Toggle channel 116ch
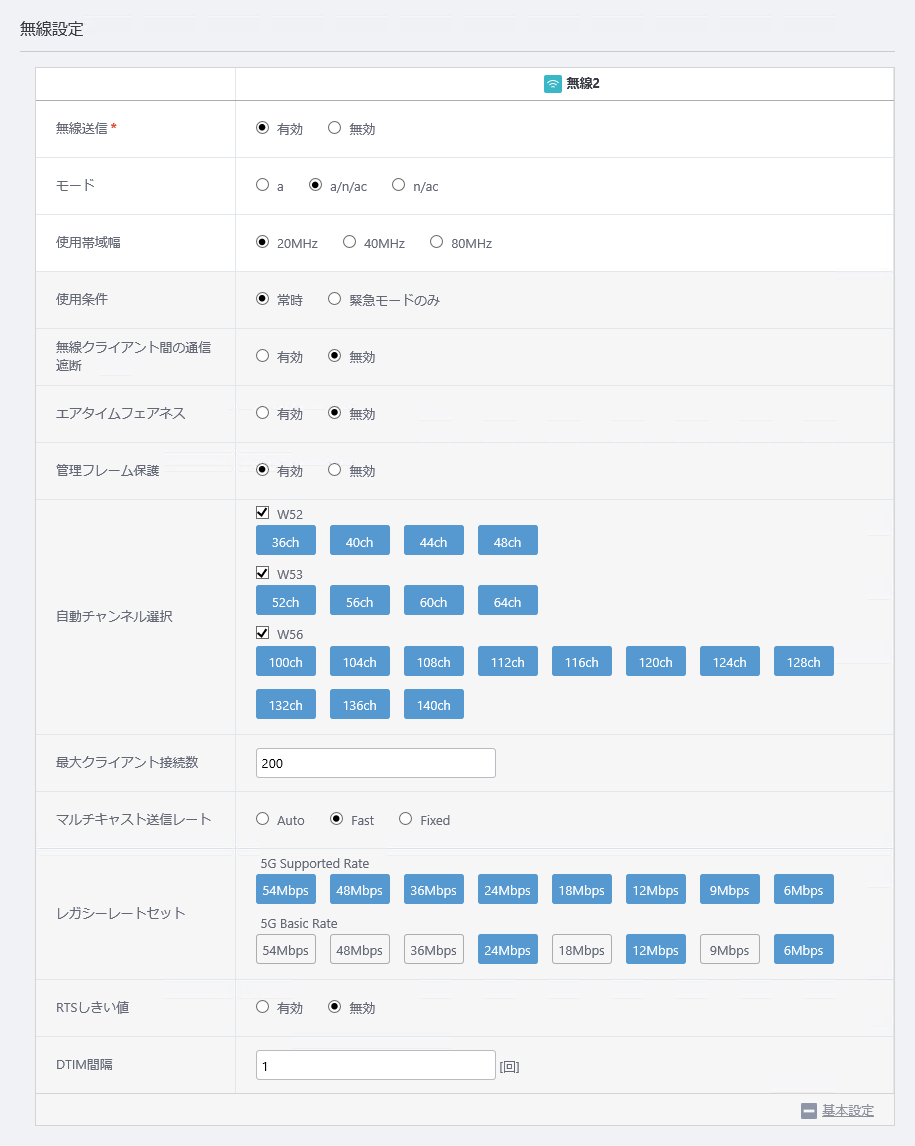The width and height of the screenshot is (915, 1146). (x=582, y=661)
